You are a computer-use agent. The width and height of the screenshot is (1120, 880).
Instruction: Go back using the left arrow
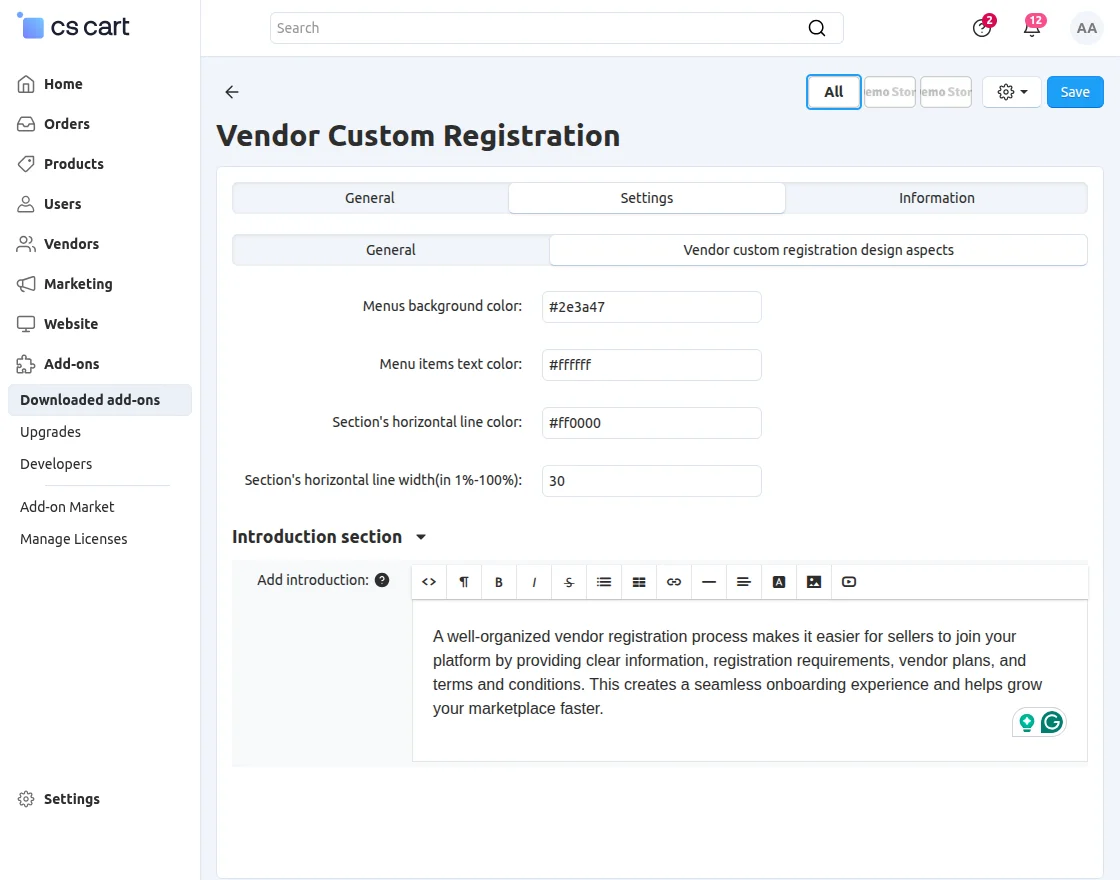point(231,91)
